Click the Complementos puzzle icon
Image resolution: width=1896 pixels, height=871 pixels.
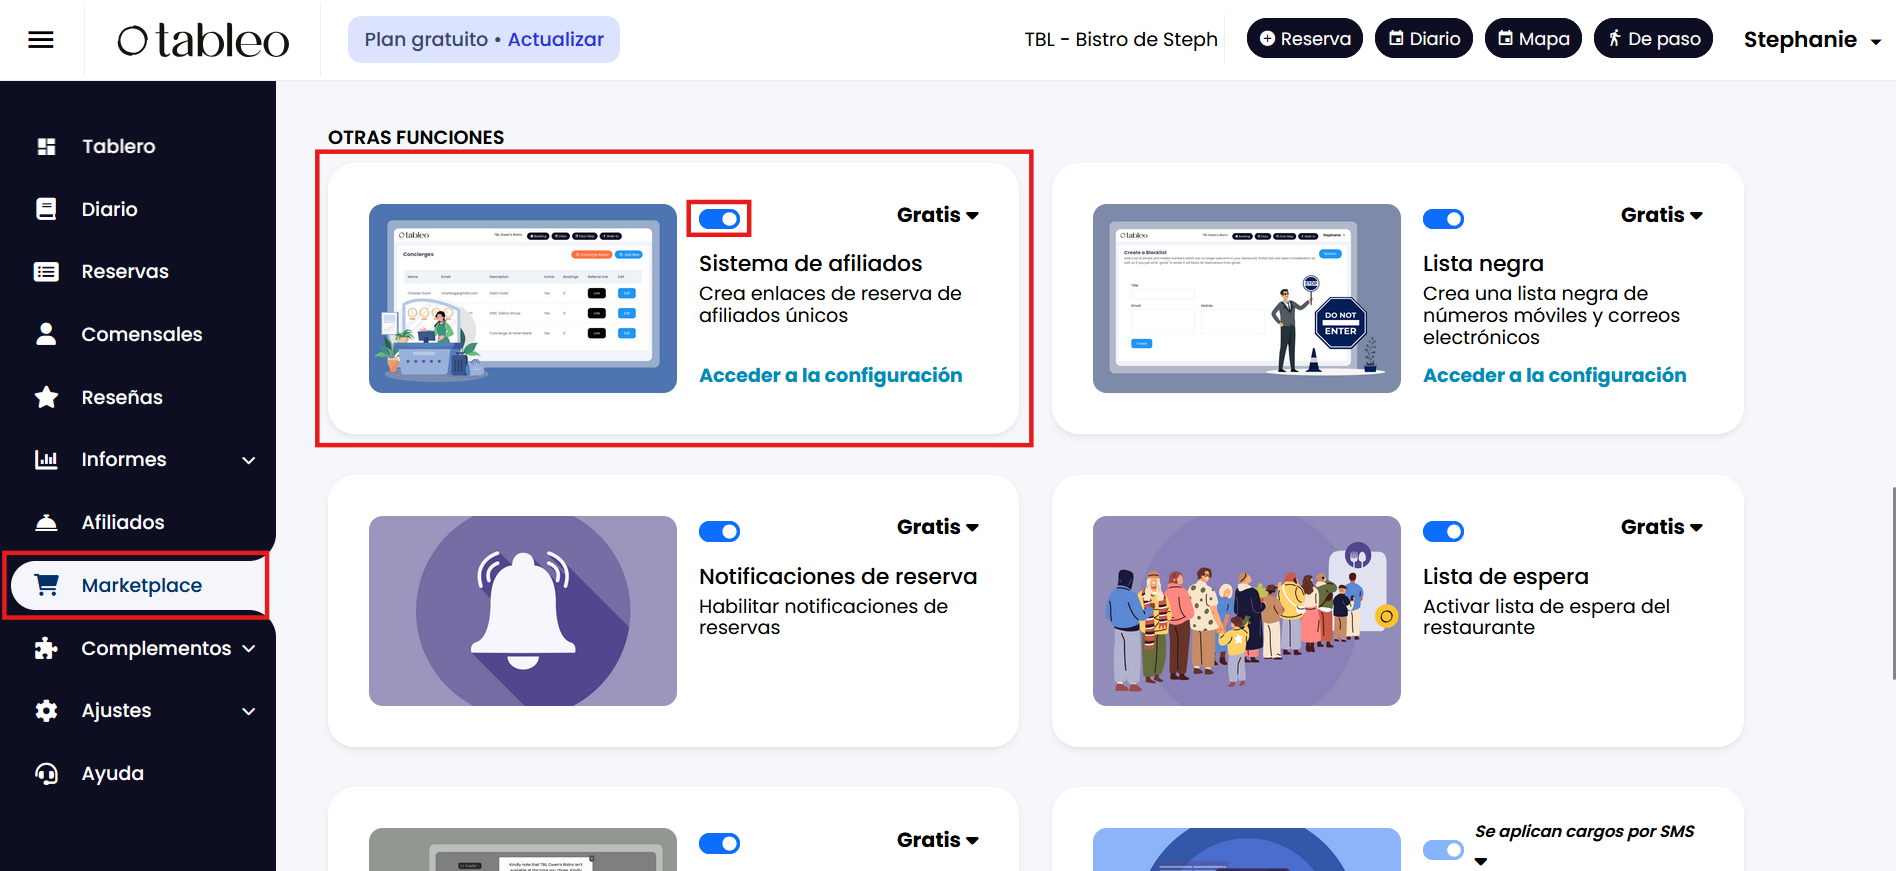(x=46, y=648)
